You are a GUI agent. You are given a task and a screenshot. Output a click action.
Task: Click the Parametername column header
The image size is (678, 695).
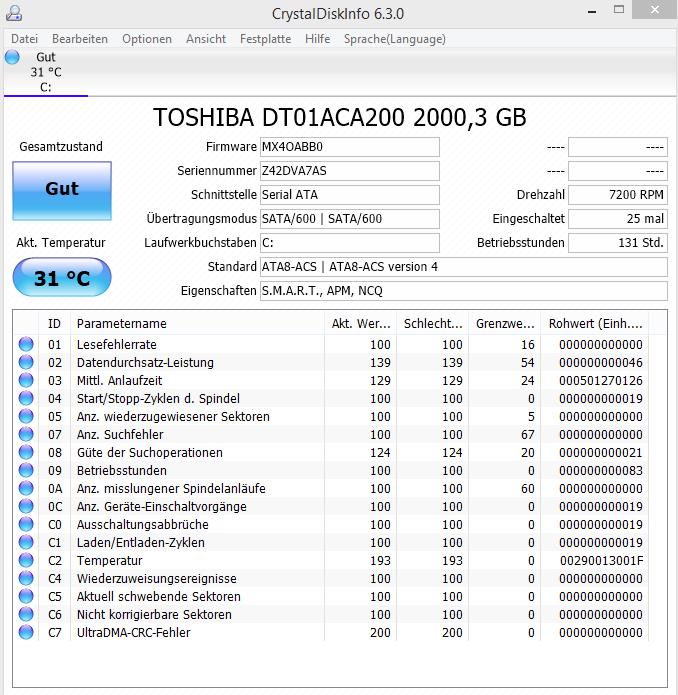pos(198,324)
